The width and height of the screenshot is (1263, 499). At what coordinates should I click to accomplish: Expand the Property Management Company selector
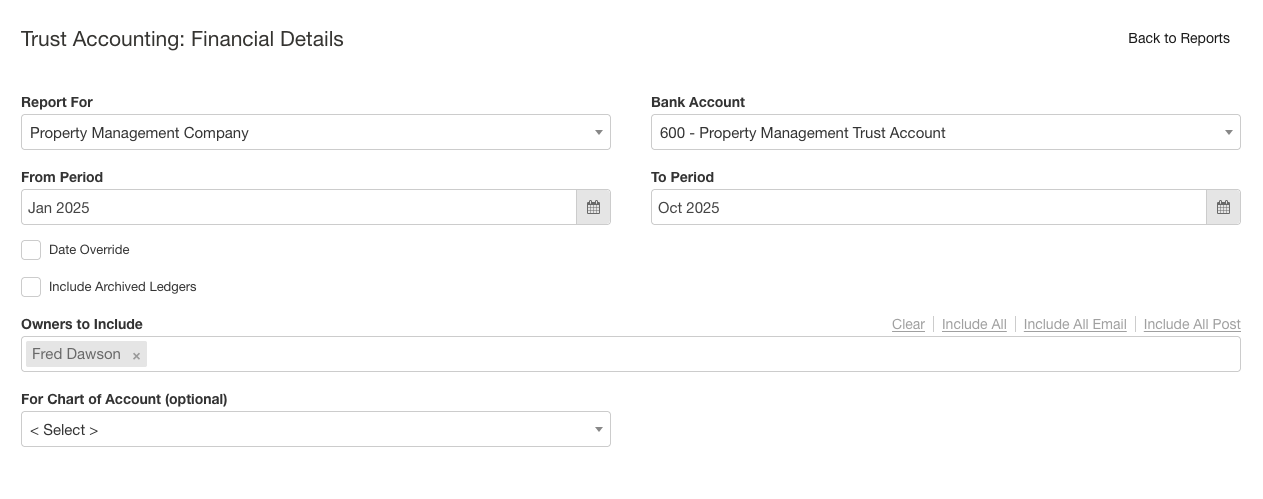click(x=300, y=132)
